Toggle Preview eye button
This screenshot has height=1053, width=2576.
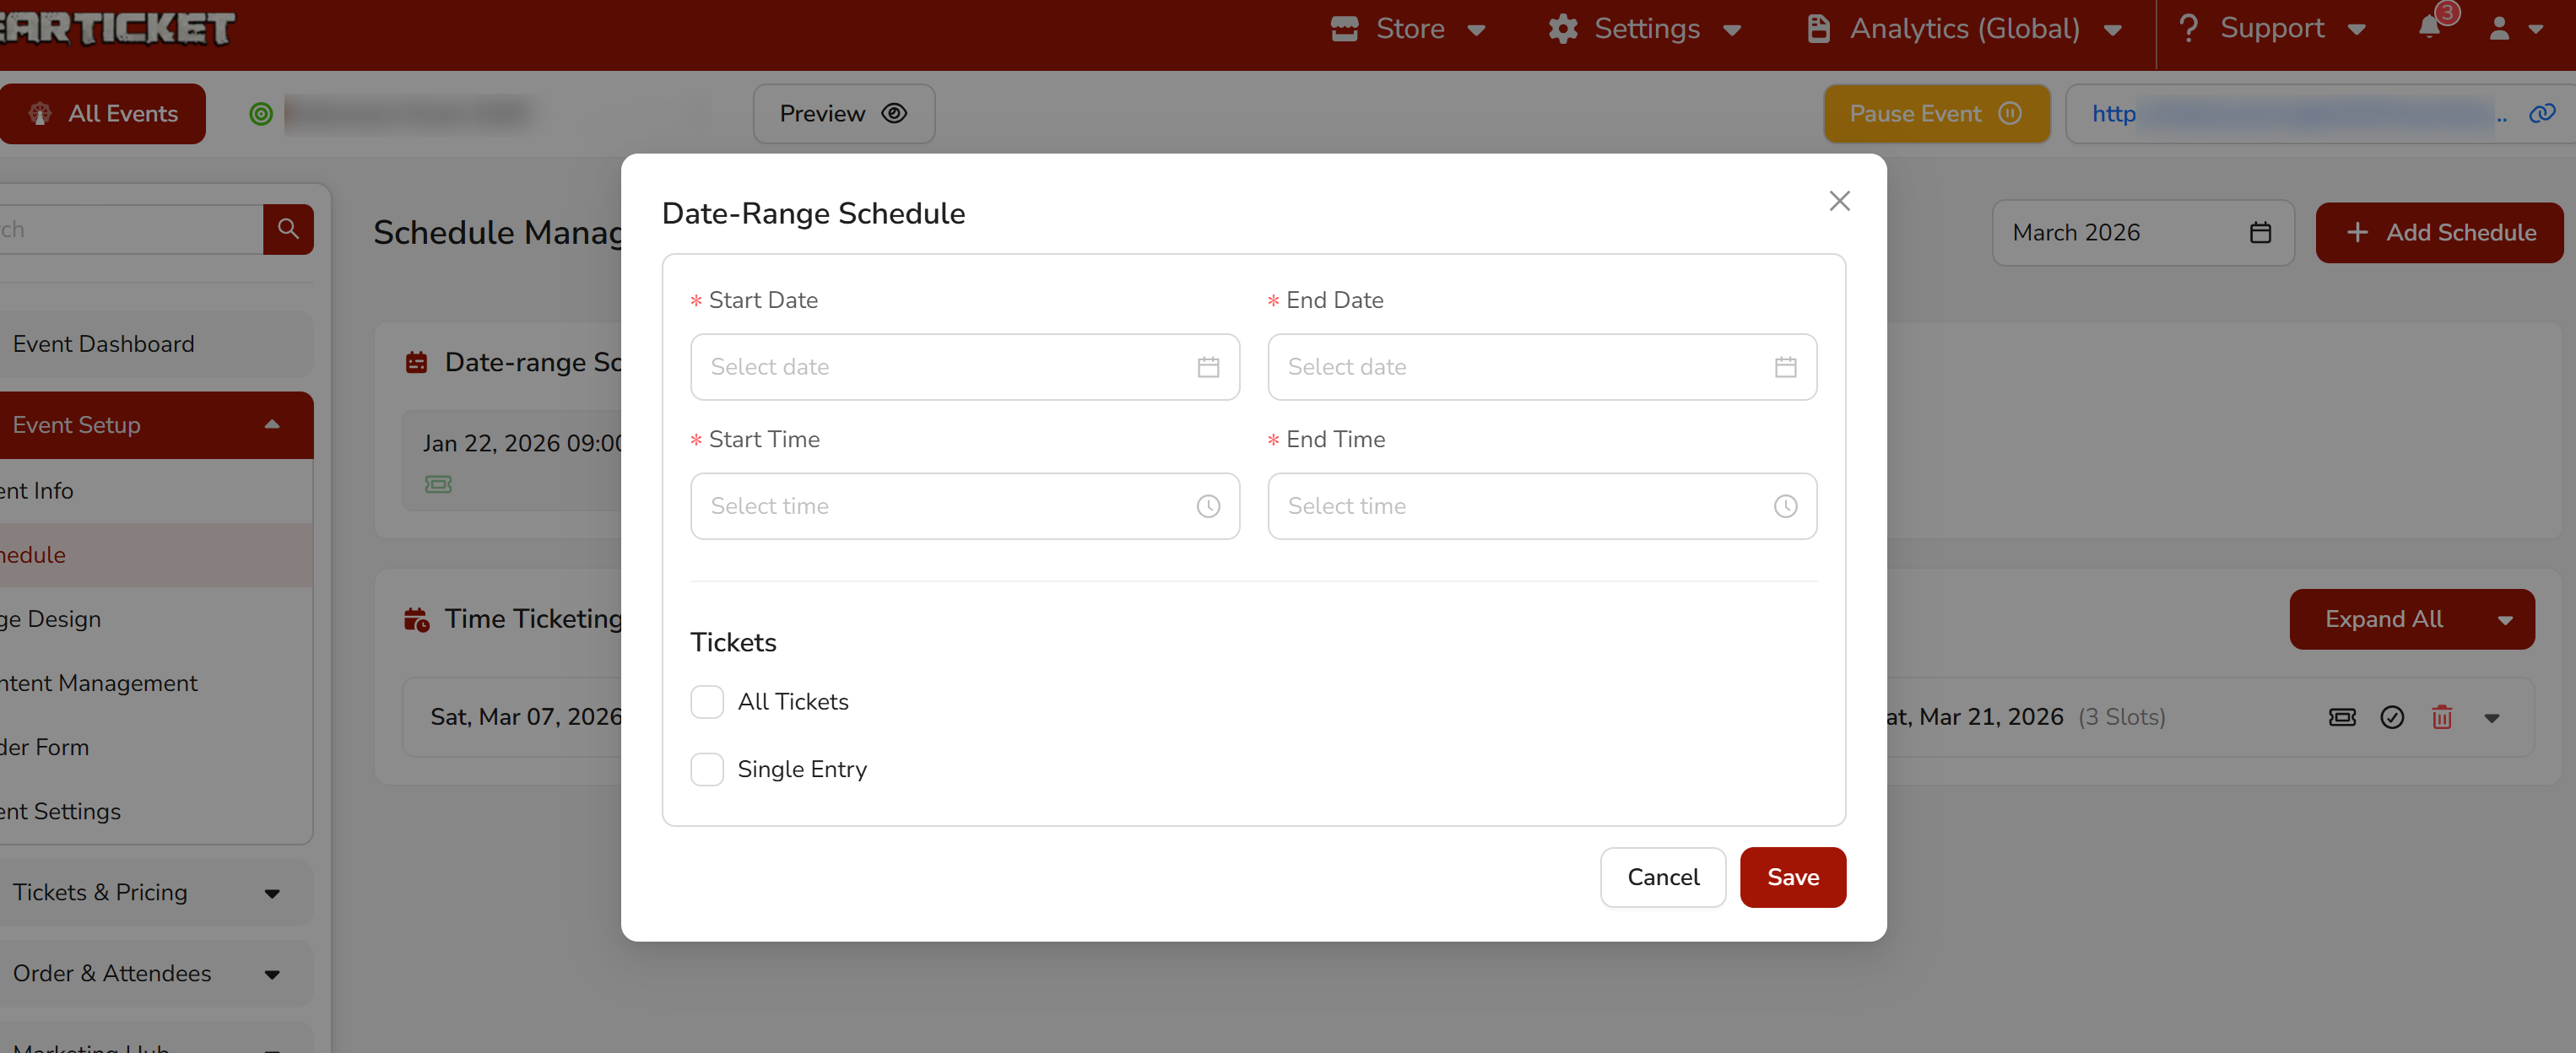click(x=843, y=114)
